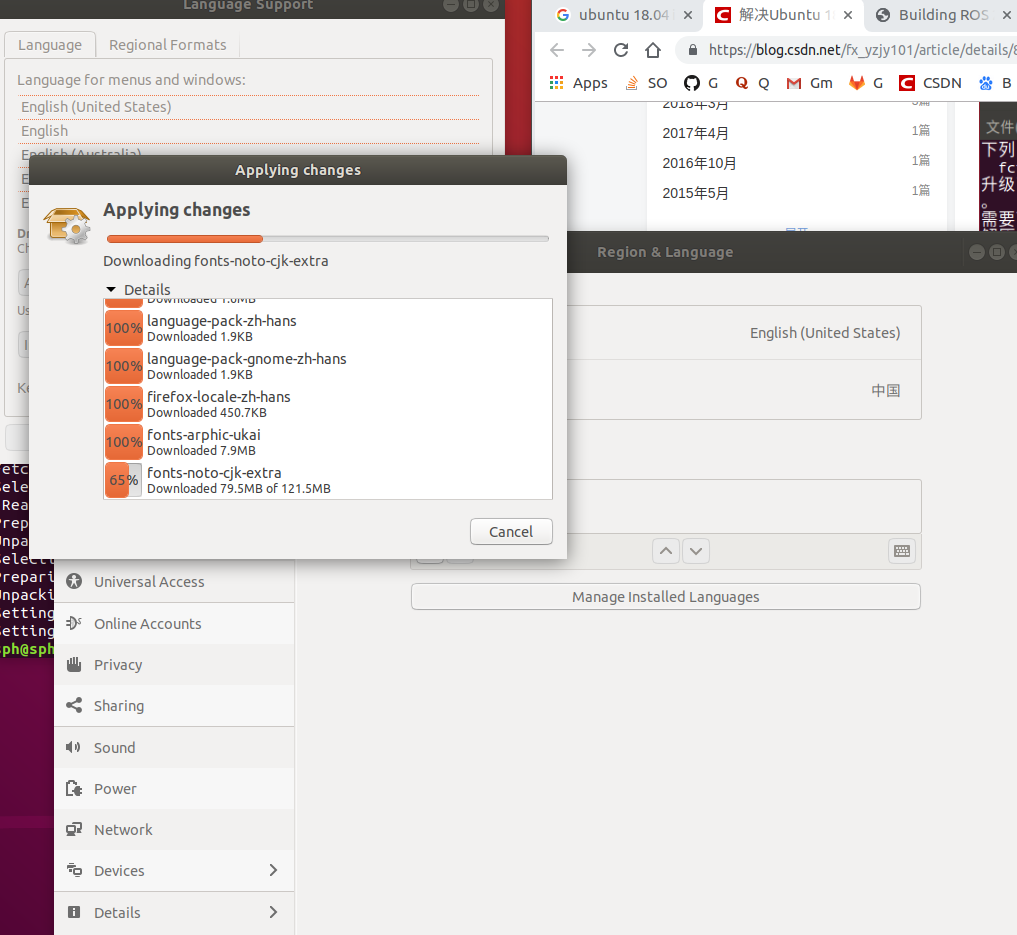Click the overall download progress bar

click(x=328, y=239)
